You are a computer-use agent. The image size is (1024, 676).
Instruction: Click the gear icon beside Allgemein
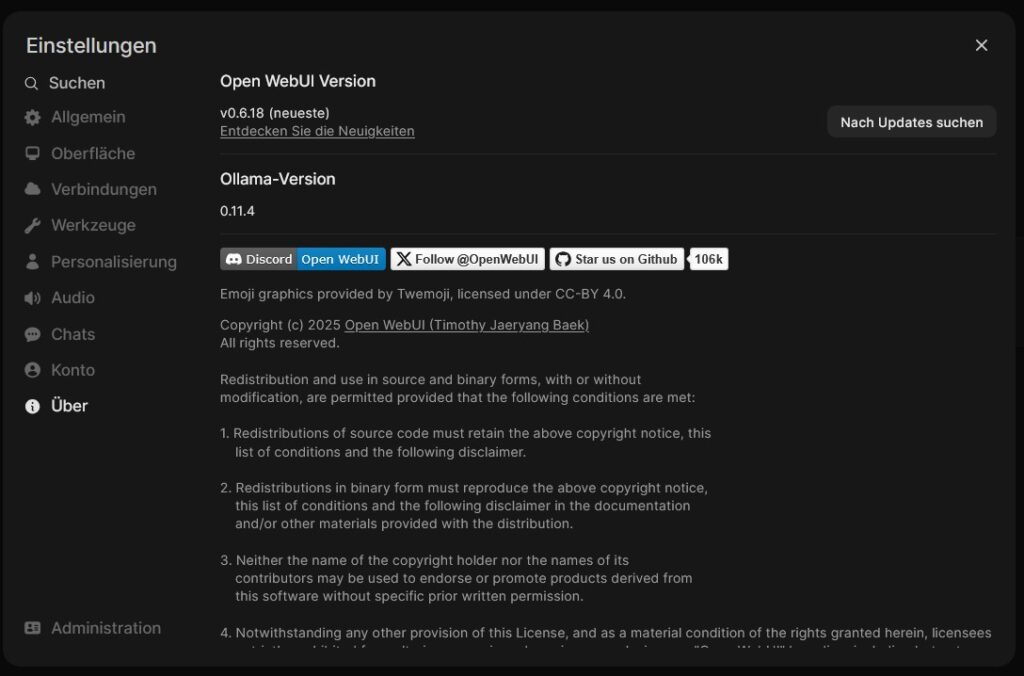coord(33,117)
